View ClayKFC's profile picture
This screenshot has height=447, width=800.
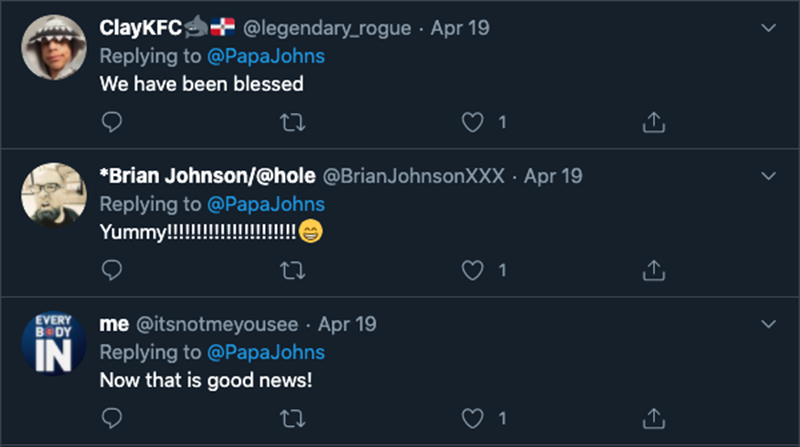(x=54, y=48)
